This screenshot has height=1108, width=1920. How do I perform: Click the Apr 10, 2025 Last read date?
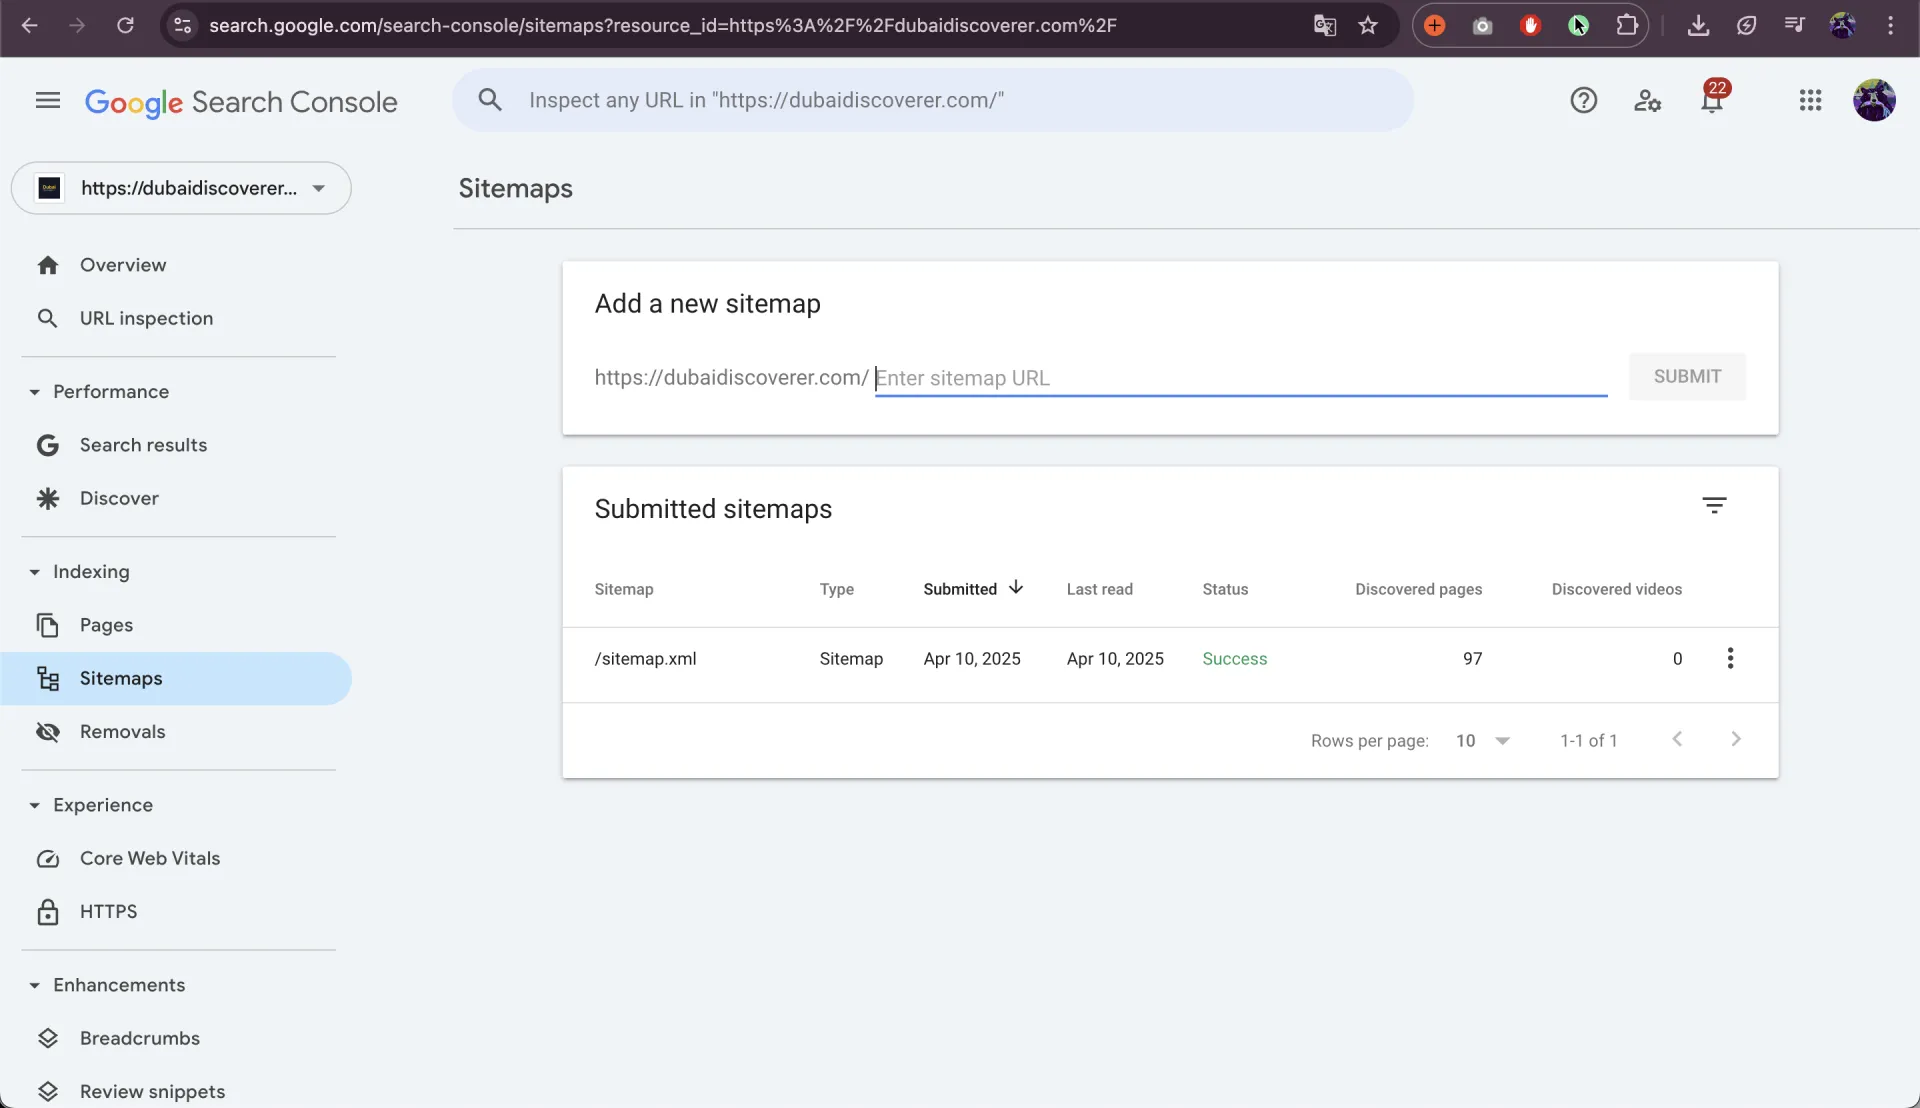(x=1115, y=659)
